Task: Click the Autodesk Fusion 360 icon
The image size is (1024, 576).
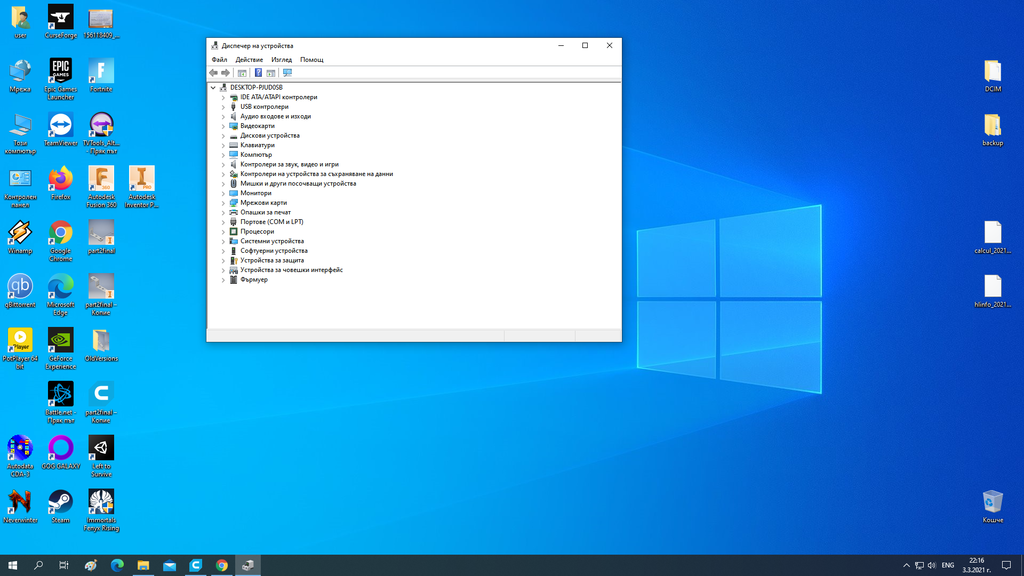Action: [101, 179]
